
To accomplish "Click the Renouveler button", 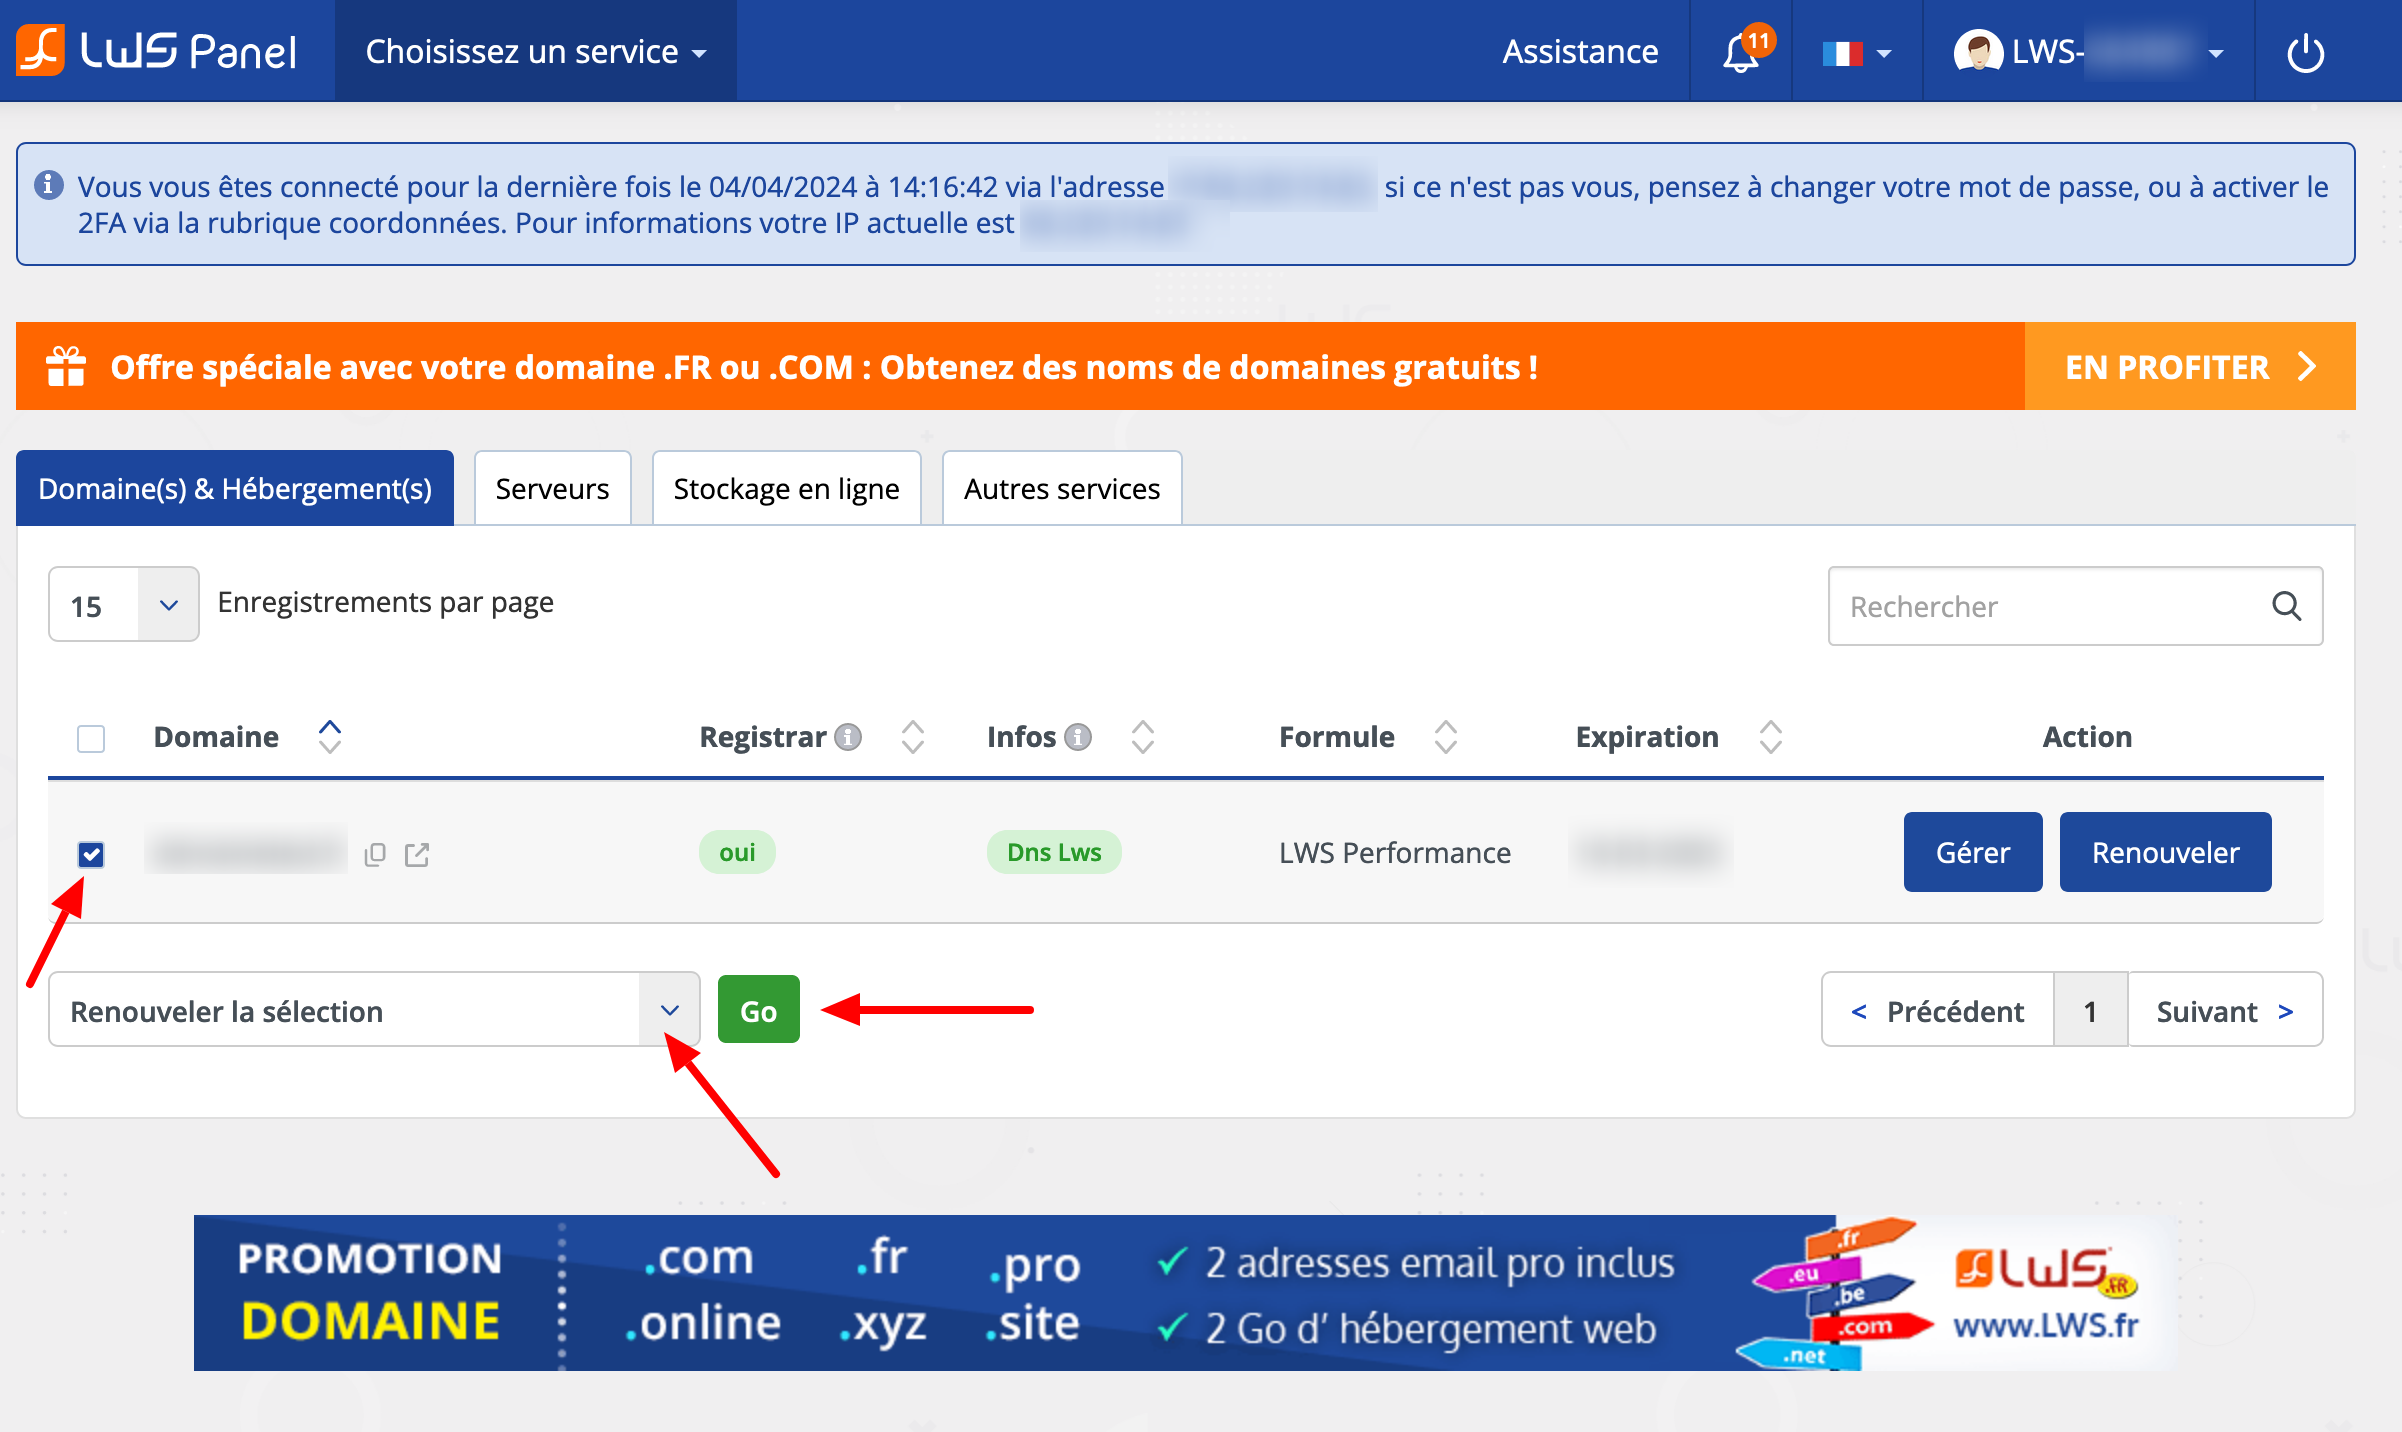I will point(2166,852).
